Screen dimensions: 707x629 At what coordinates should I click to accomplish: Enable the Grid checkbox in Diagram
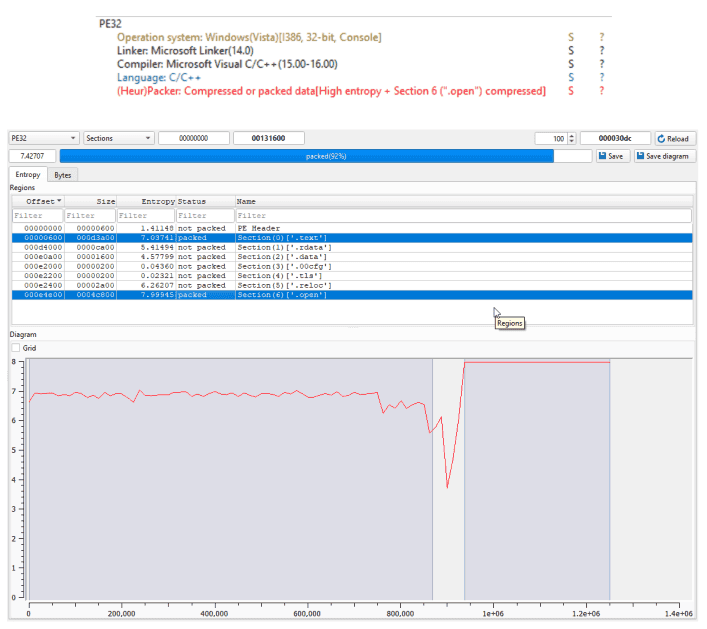[x=16, y=348]
